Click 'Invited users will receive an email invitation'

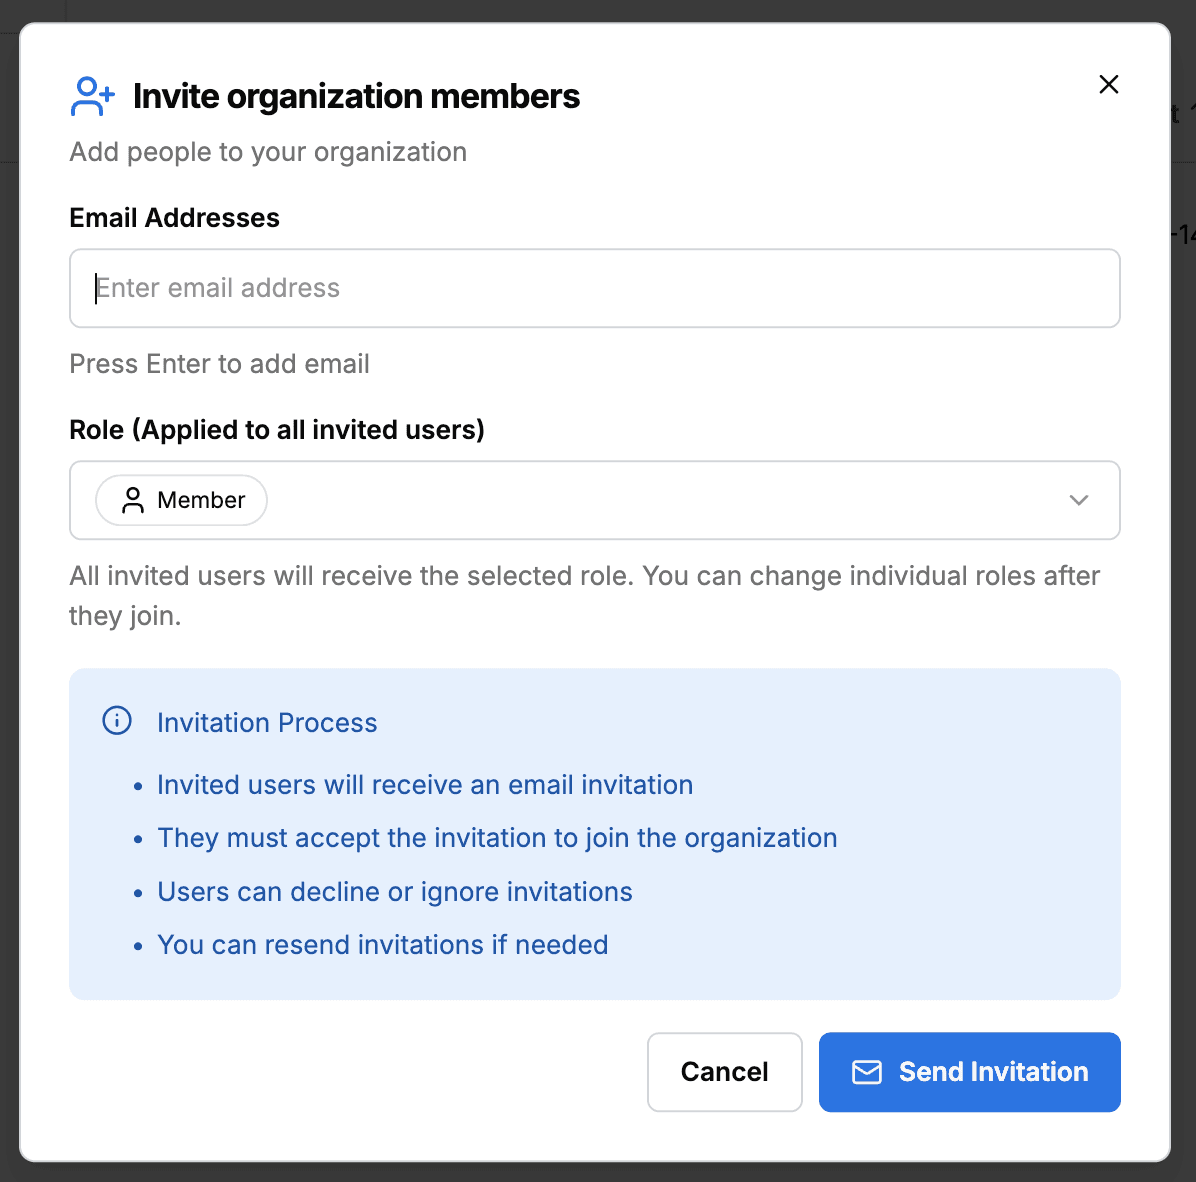pyautogui.click(x=425, y=785)
